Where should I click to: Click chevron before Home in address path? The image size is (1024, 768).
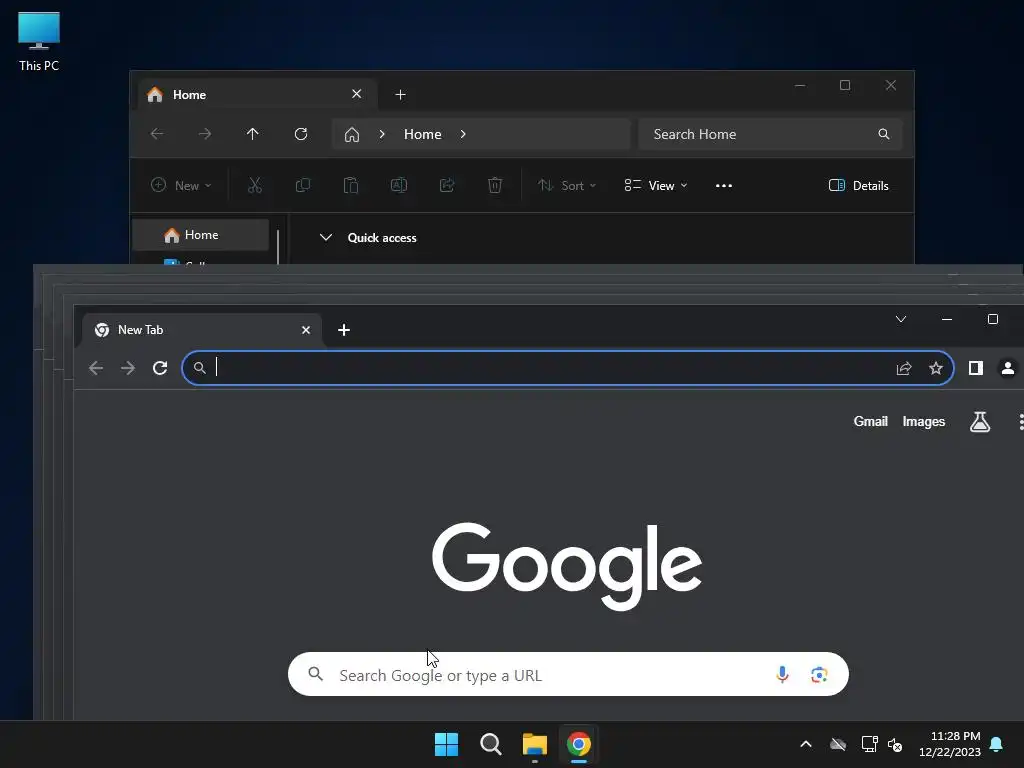click(382, 134)
